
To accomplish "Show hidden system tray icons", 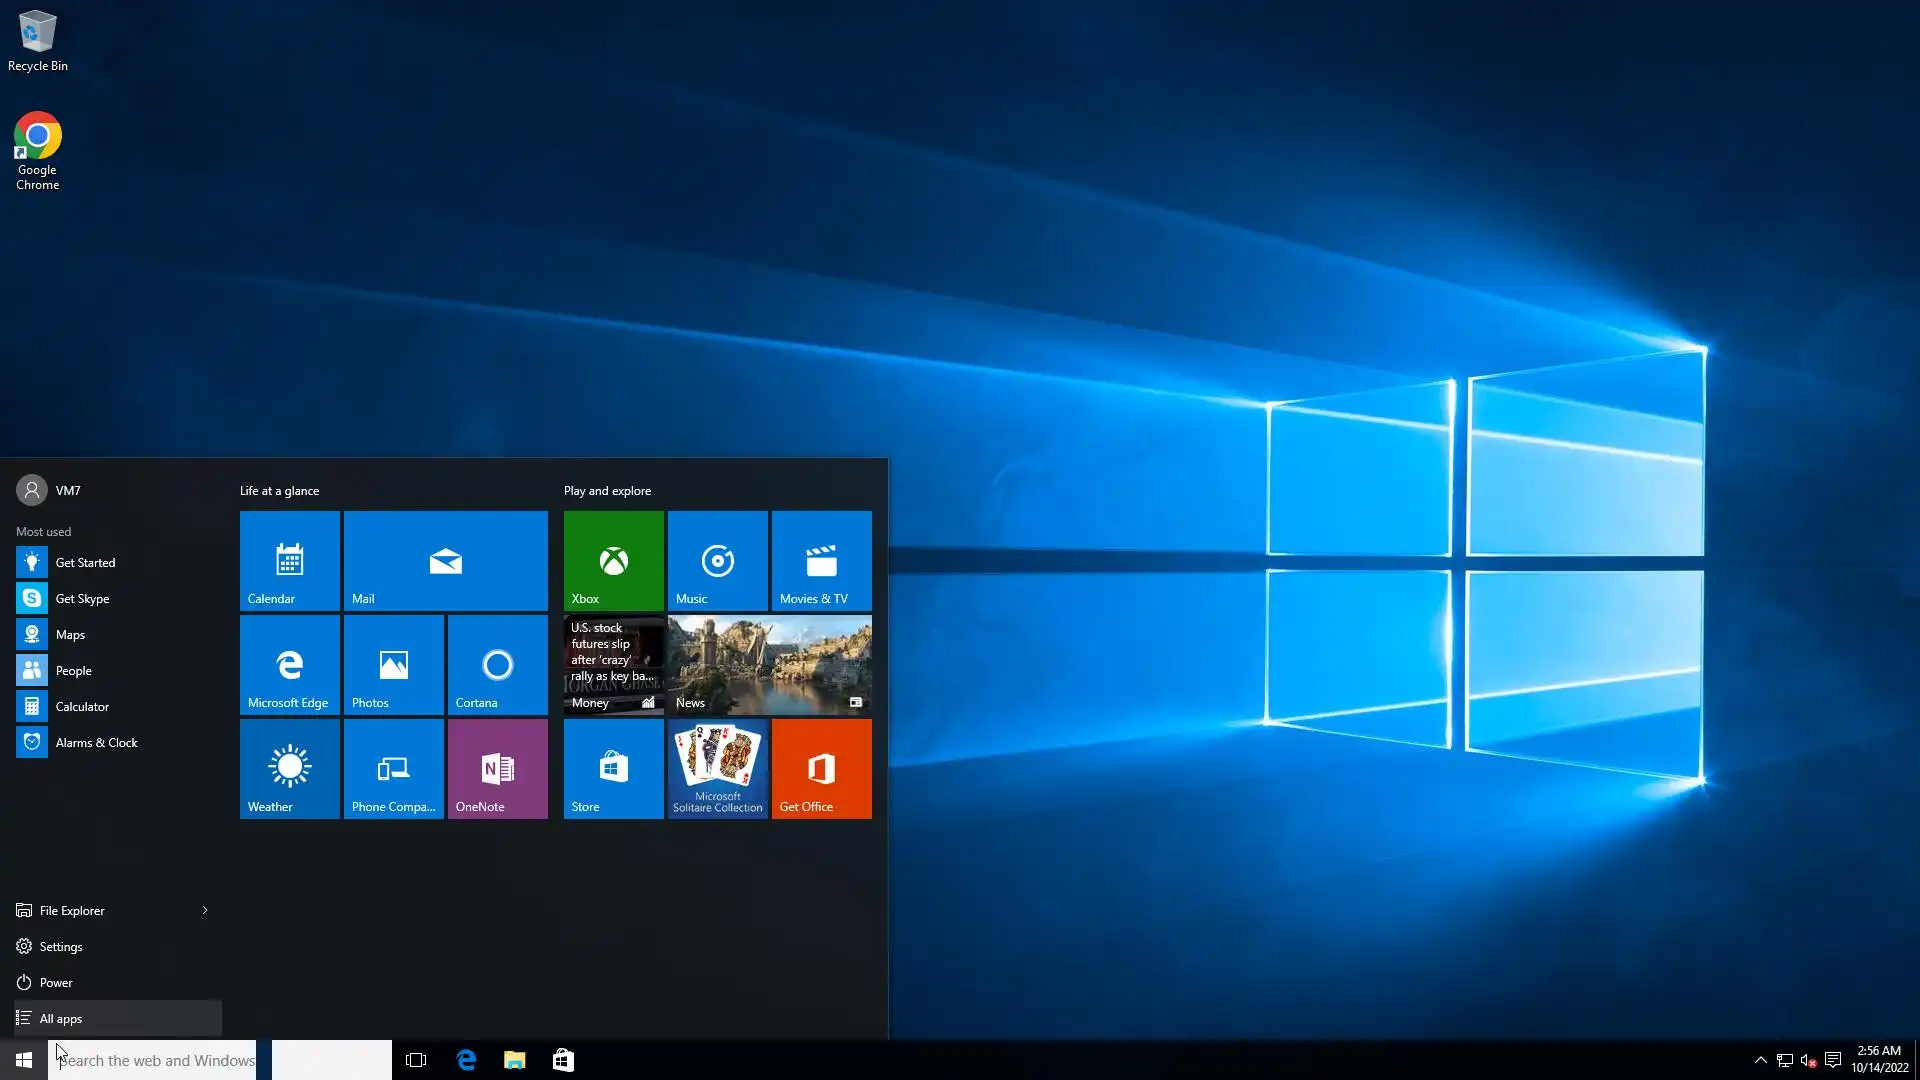I will (x=1760, y=1060).
